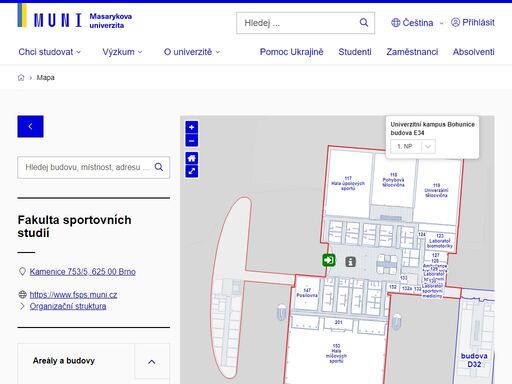Click the top search magnifier icon
512x384 pixels.
click(364, 23)
